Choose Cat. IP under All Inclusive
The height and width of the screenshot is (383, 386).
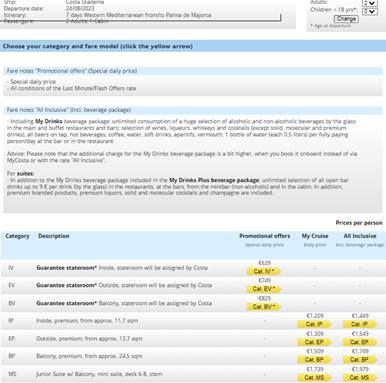click(359, 324)
